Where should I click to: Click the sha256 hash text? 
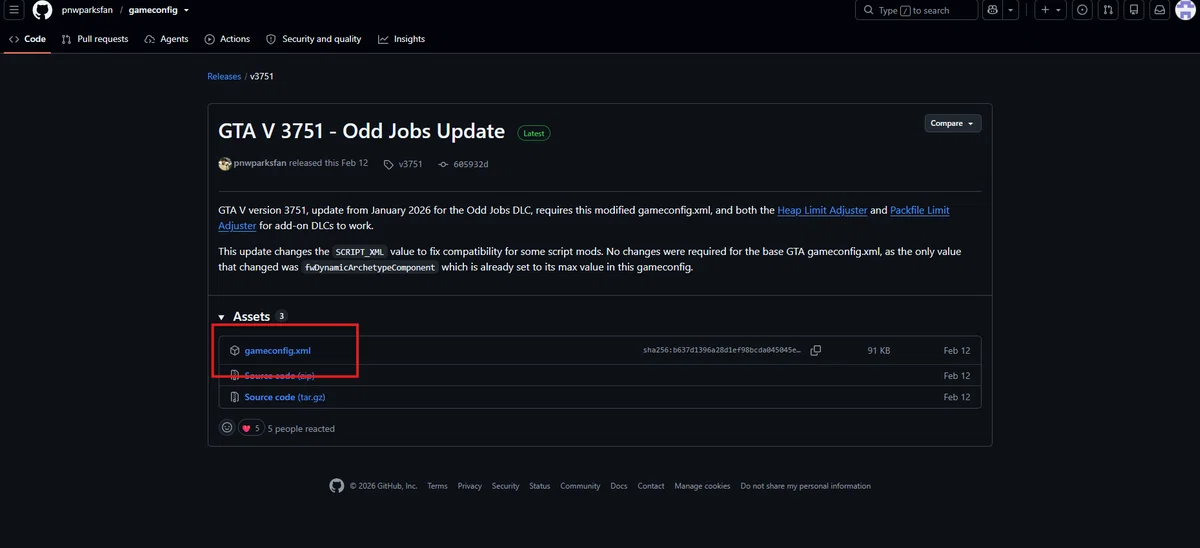[722, 351]
